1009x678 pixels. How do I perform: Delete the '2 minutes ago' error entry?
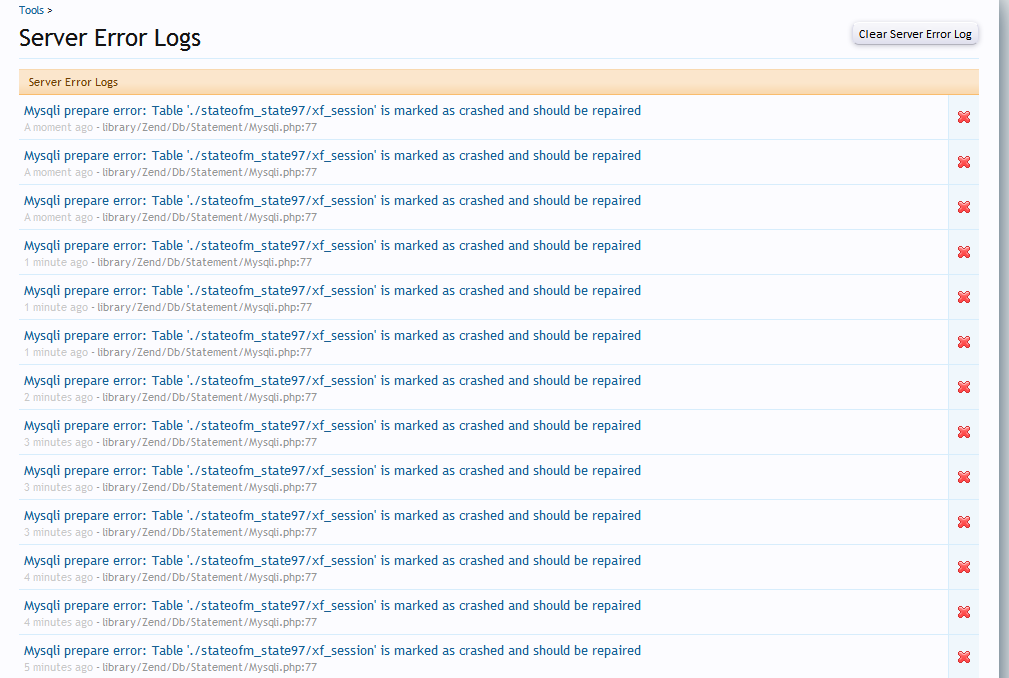[963, 387]
